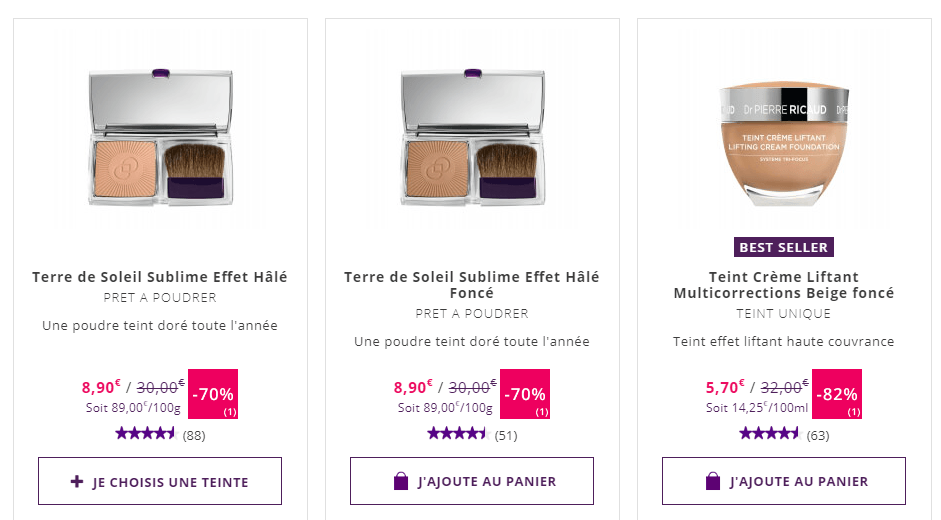Image resolution: width=941 pixels, height=520 pixels.
Task: Add Terre de Soleil Foncé to basket
Action: (x=472, y=482)
